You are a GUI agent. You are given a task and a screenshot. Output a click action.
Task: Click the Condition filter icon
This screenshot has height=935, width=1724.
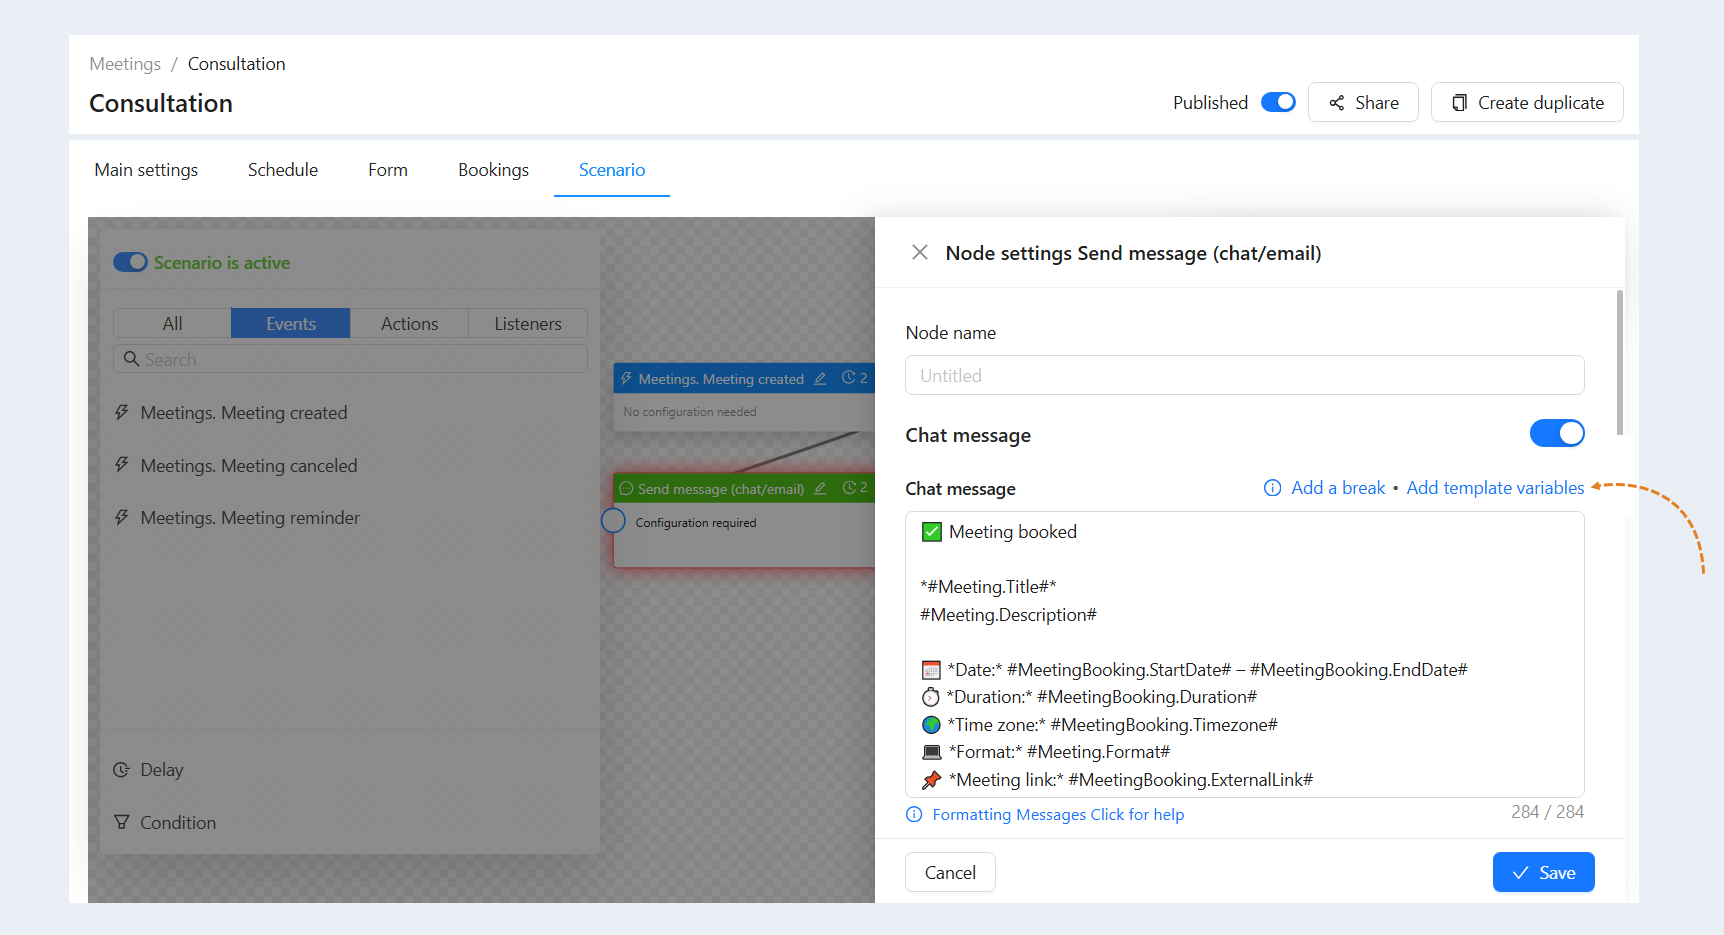click(x=122, y=822)
